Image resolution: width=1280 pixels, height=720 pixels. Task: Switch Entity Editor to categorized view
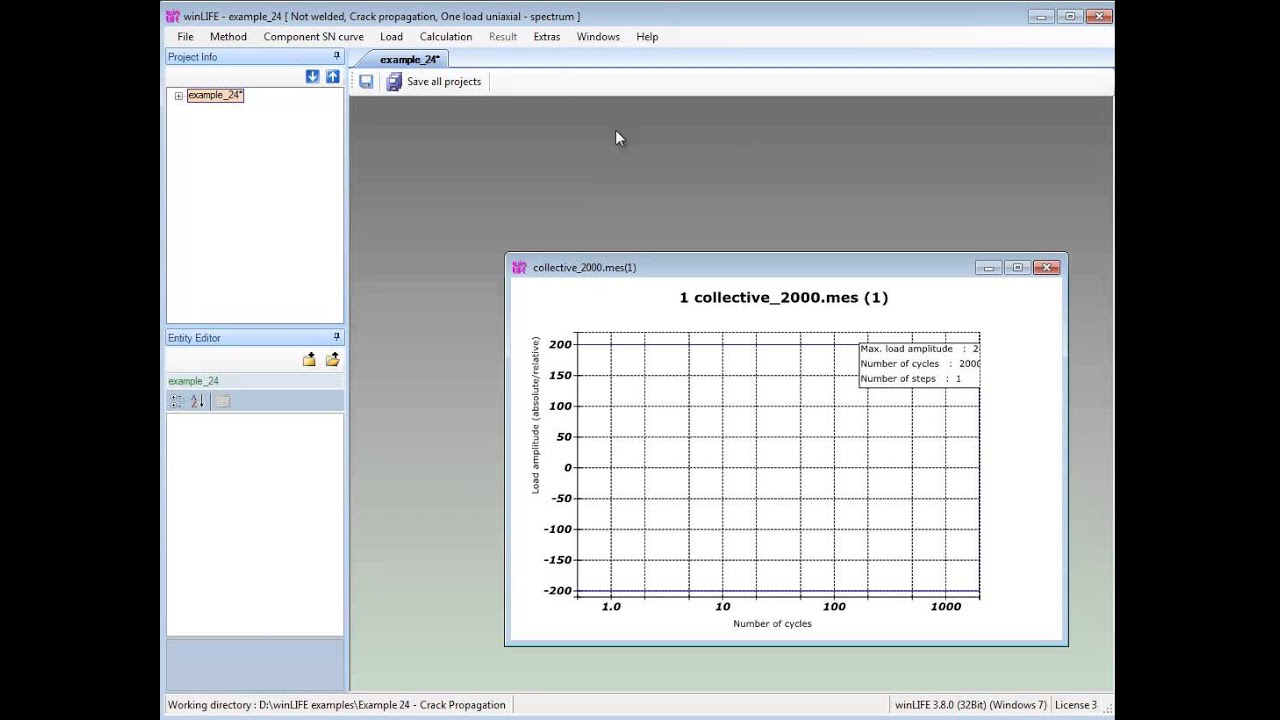pos(177,401)
